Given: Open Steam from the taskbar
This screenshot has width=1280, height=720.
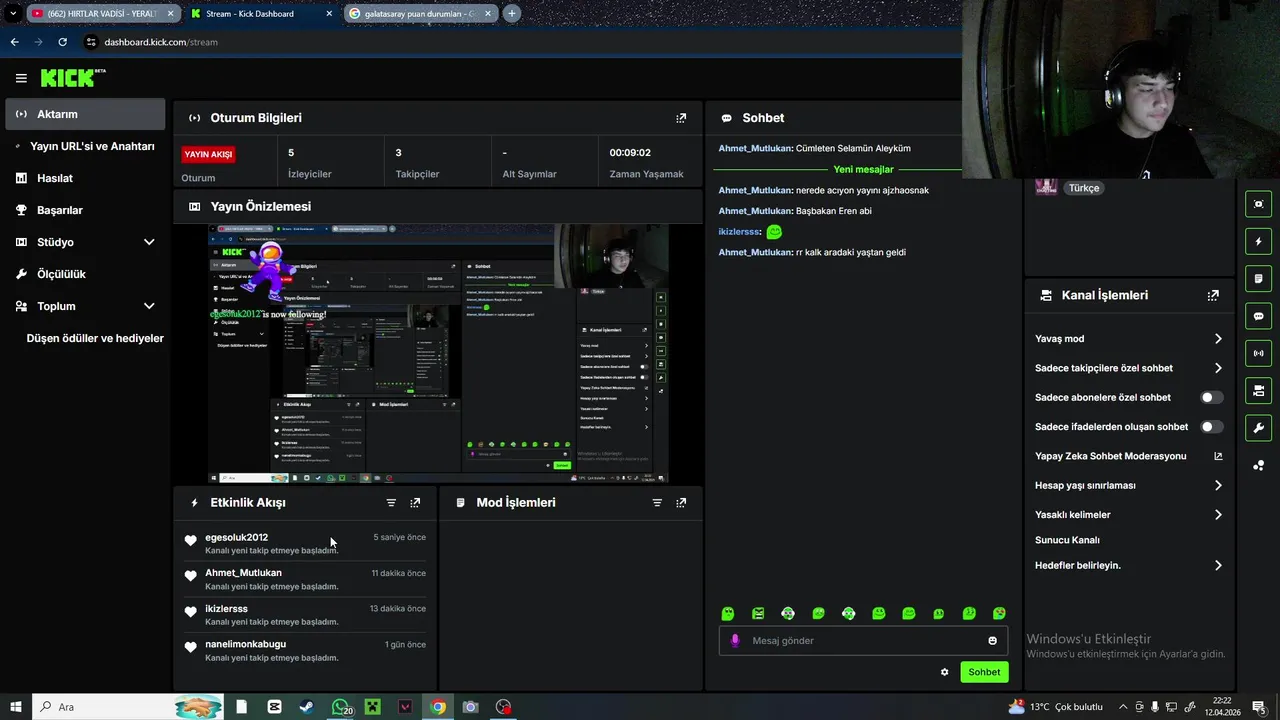Looking at the screenshot, I should click(x=306, y=707).
